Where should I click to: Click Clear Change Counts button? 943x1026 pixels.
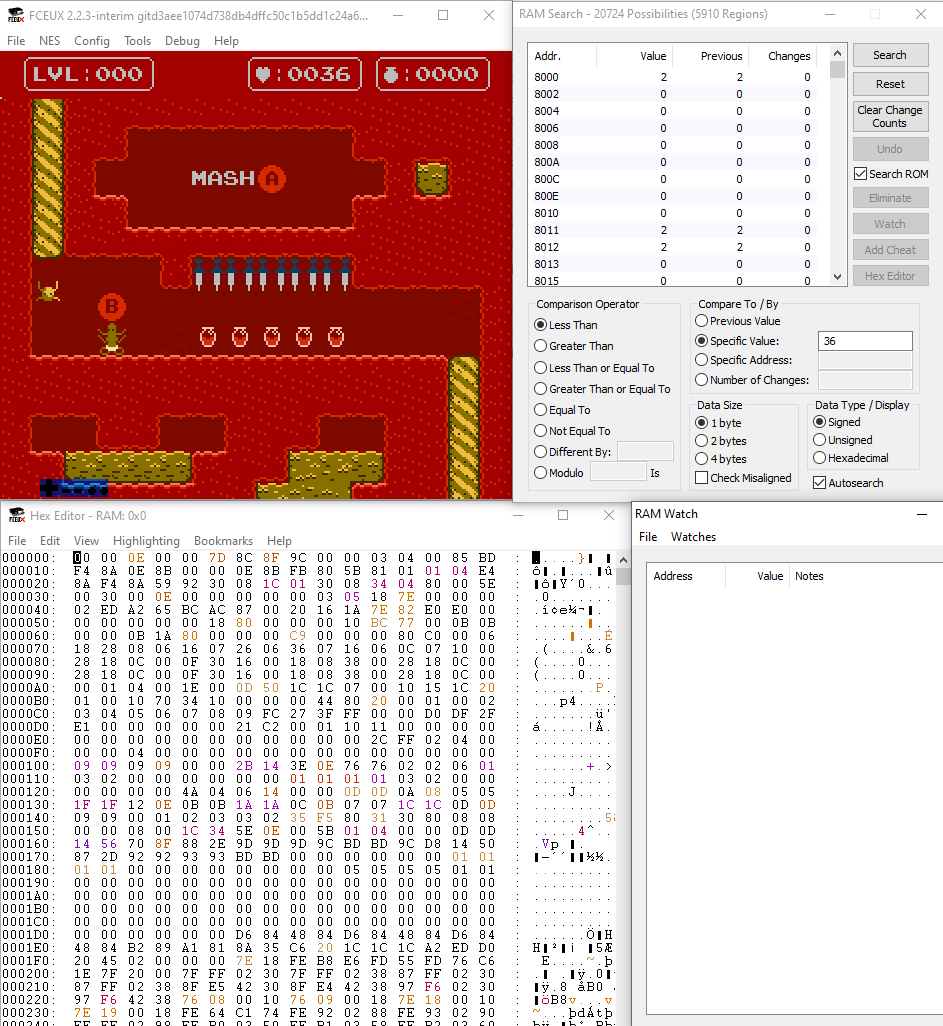click(x=890, y=116)
